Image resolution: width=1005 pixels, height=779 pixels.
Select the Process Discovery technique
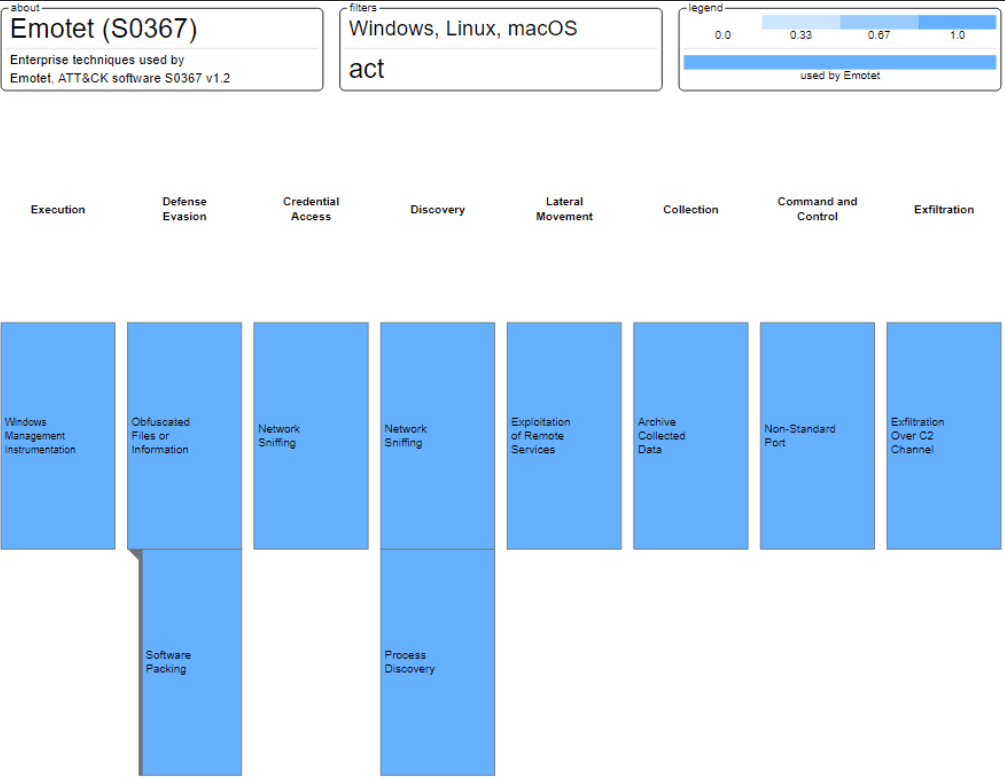tap(437, 662)
